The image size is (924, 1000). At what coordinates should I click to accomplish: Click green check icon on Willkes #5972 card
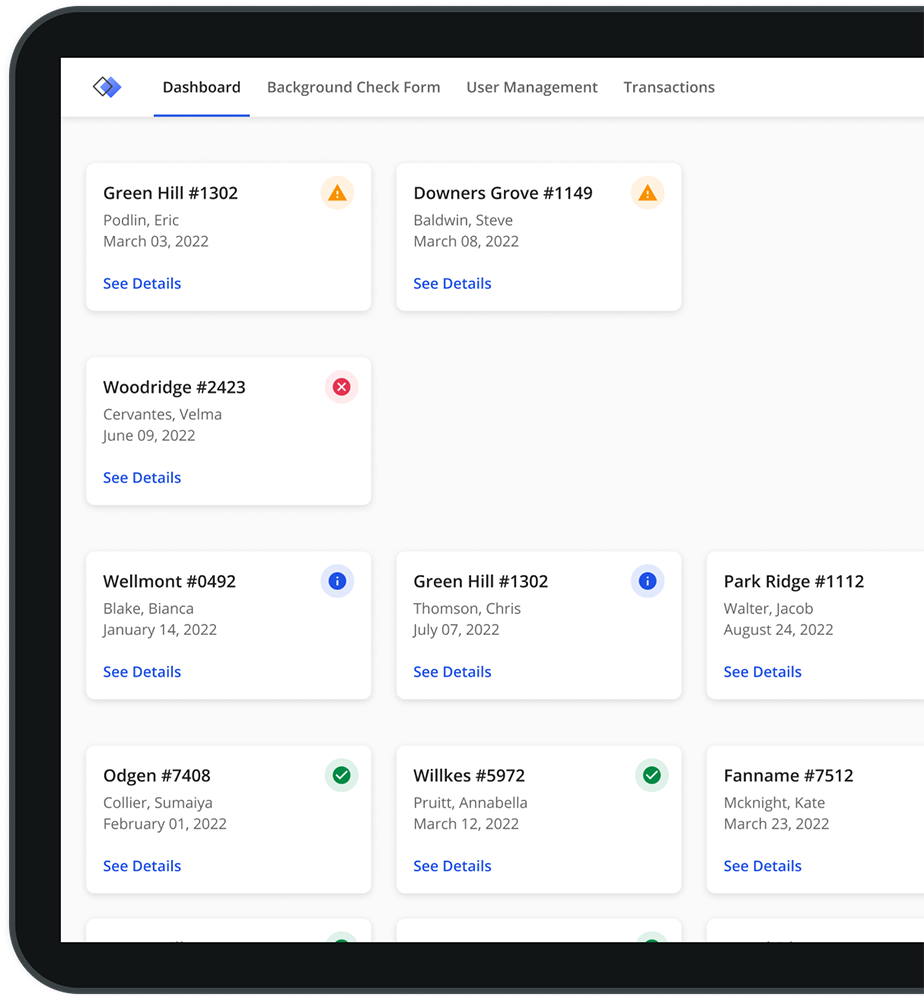coord(652,776)
